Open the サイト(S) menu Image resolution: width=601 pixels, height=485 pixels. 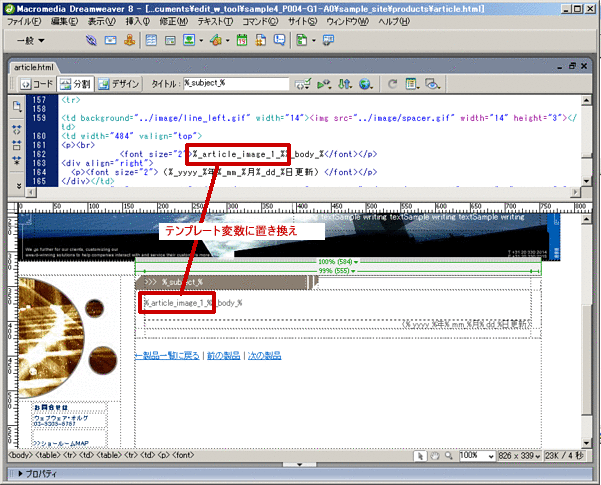coord(302,21)
